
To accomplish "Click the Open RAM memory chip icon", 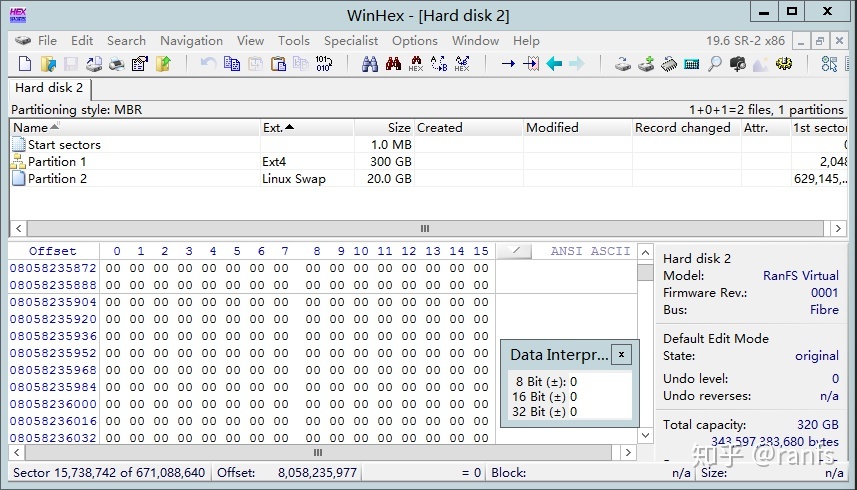I will point(669,64).
